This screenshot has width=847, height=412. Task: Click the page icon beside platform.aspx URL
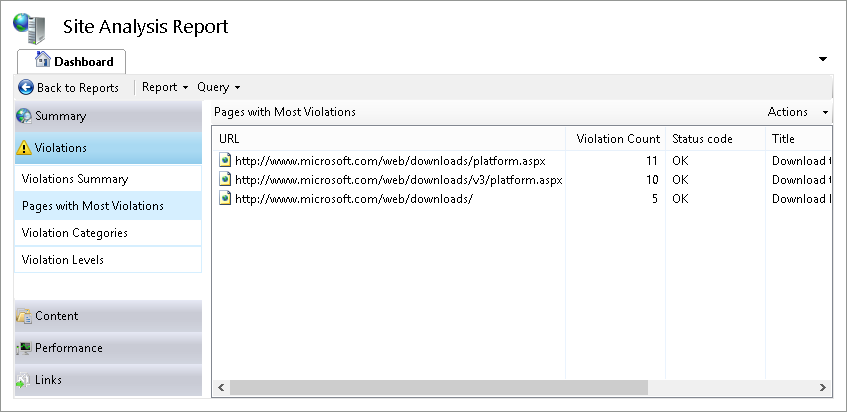coord(226,160)
